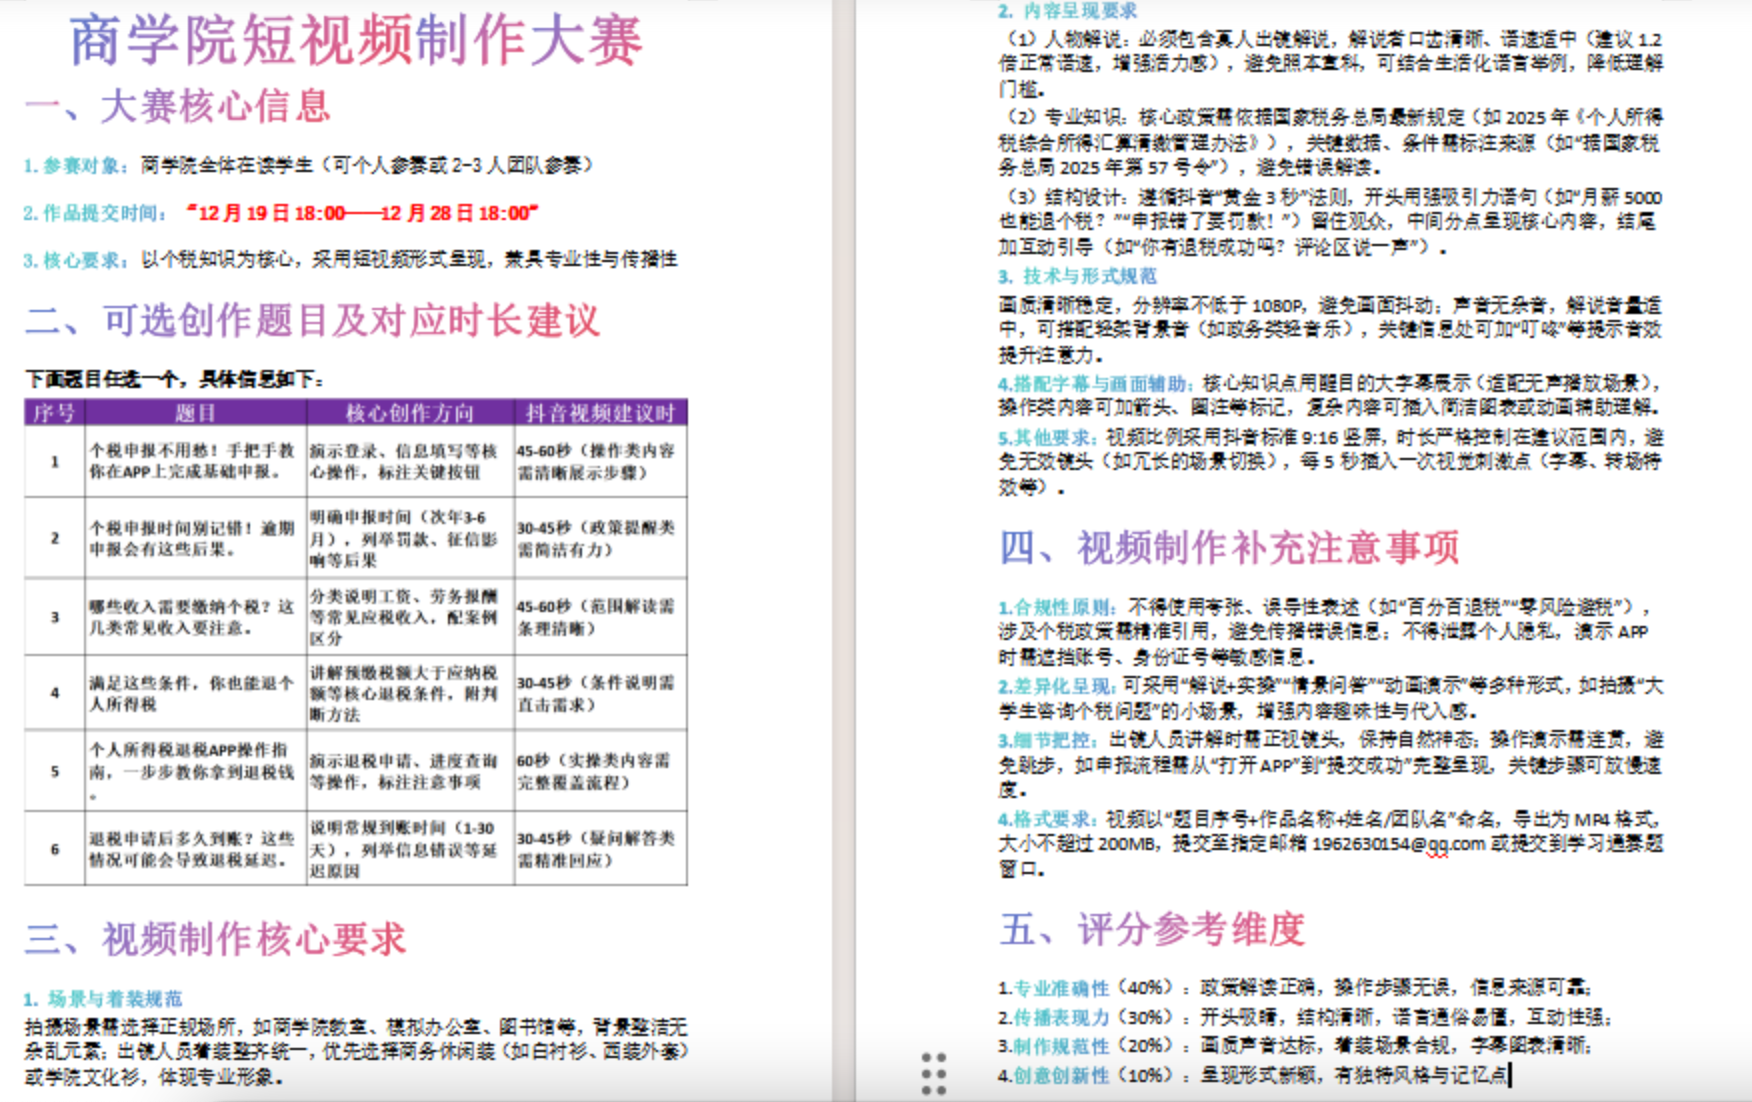This screenshot has width=1752, height=1102.
Task: Click the subheading 3. 技术与形式规范
Action: click(1077, 276)
